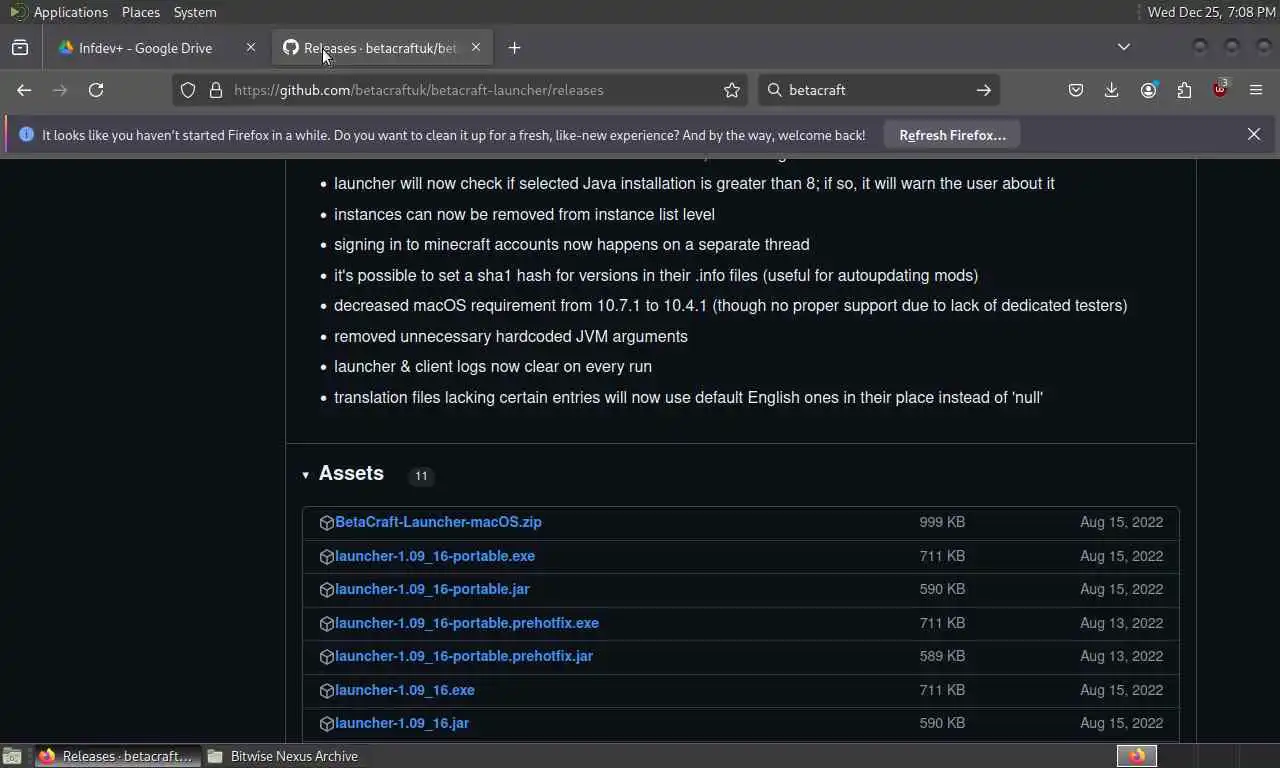Open the Places menu

[140, 12]
